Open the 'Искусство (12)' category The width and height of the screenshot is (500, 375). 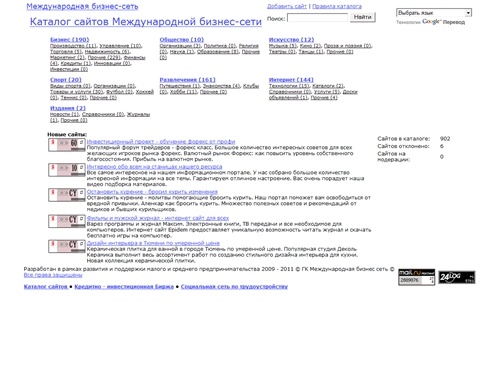[292, 40]
